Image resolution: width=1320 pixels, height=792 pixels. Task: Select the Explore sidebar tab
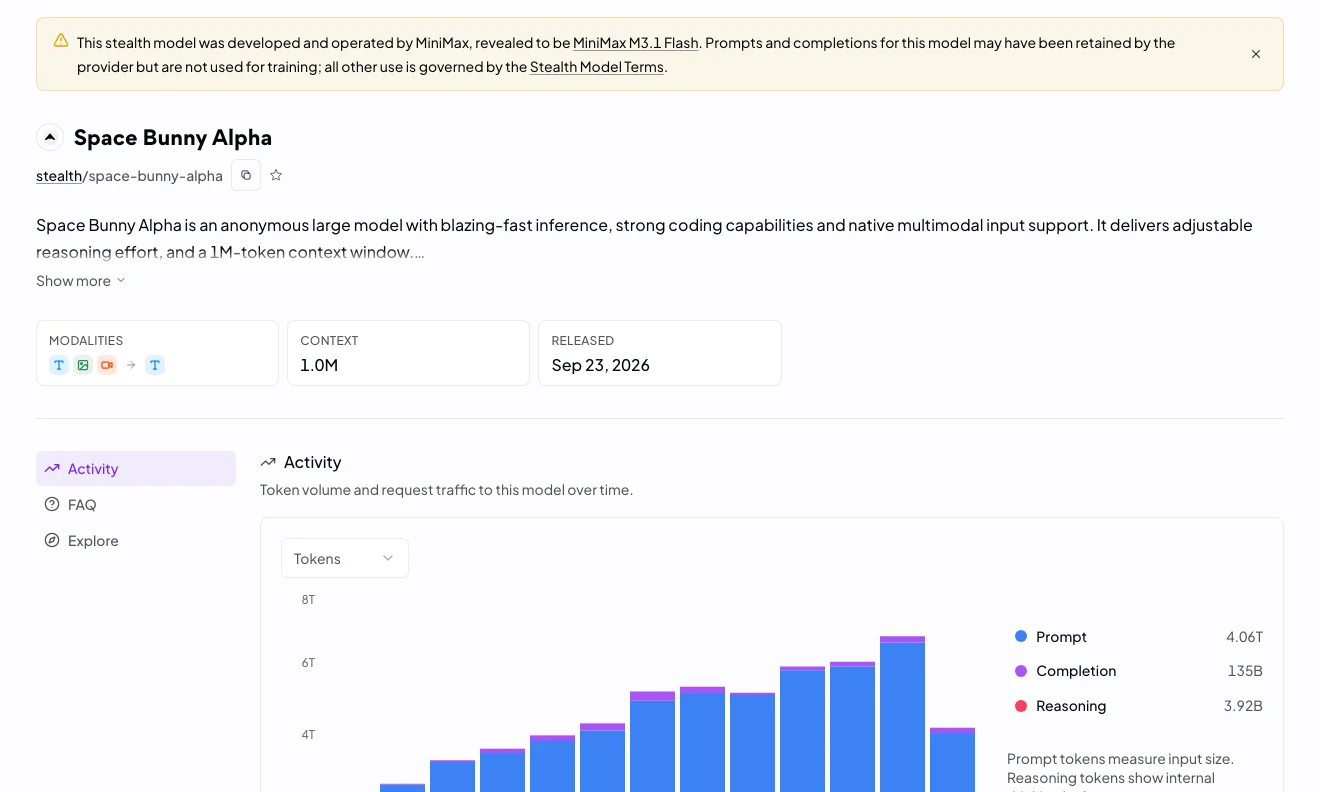tap(136, 541)
